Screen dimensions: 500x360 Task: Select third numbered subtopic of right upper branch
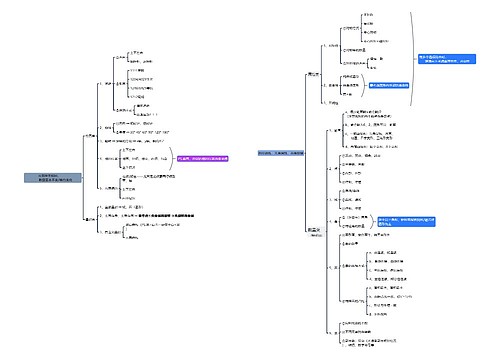331,103
